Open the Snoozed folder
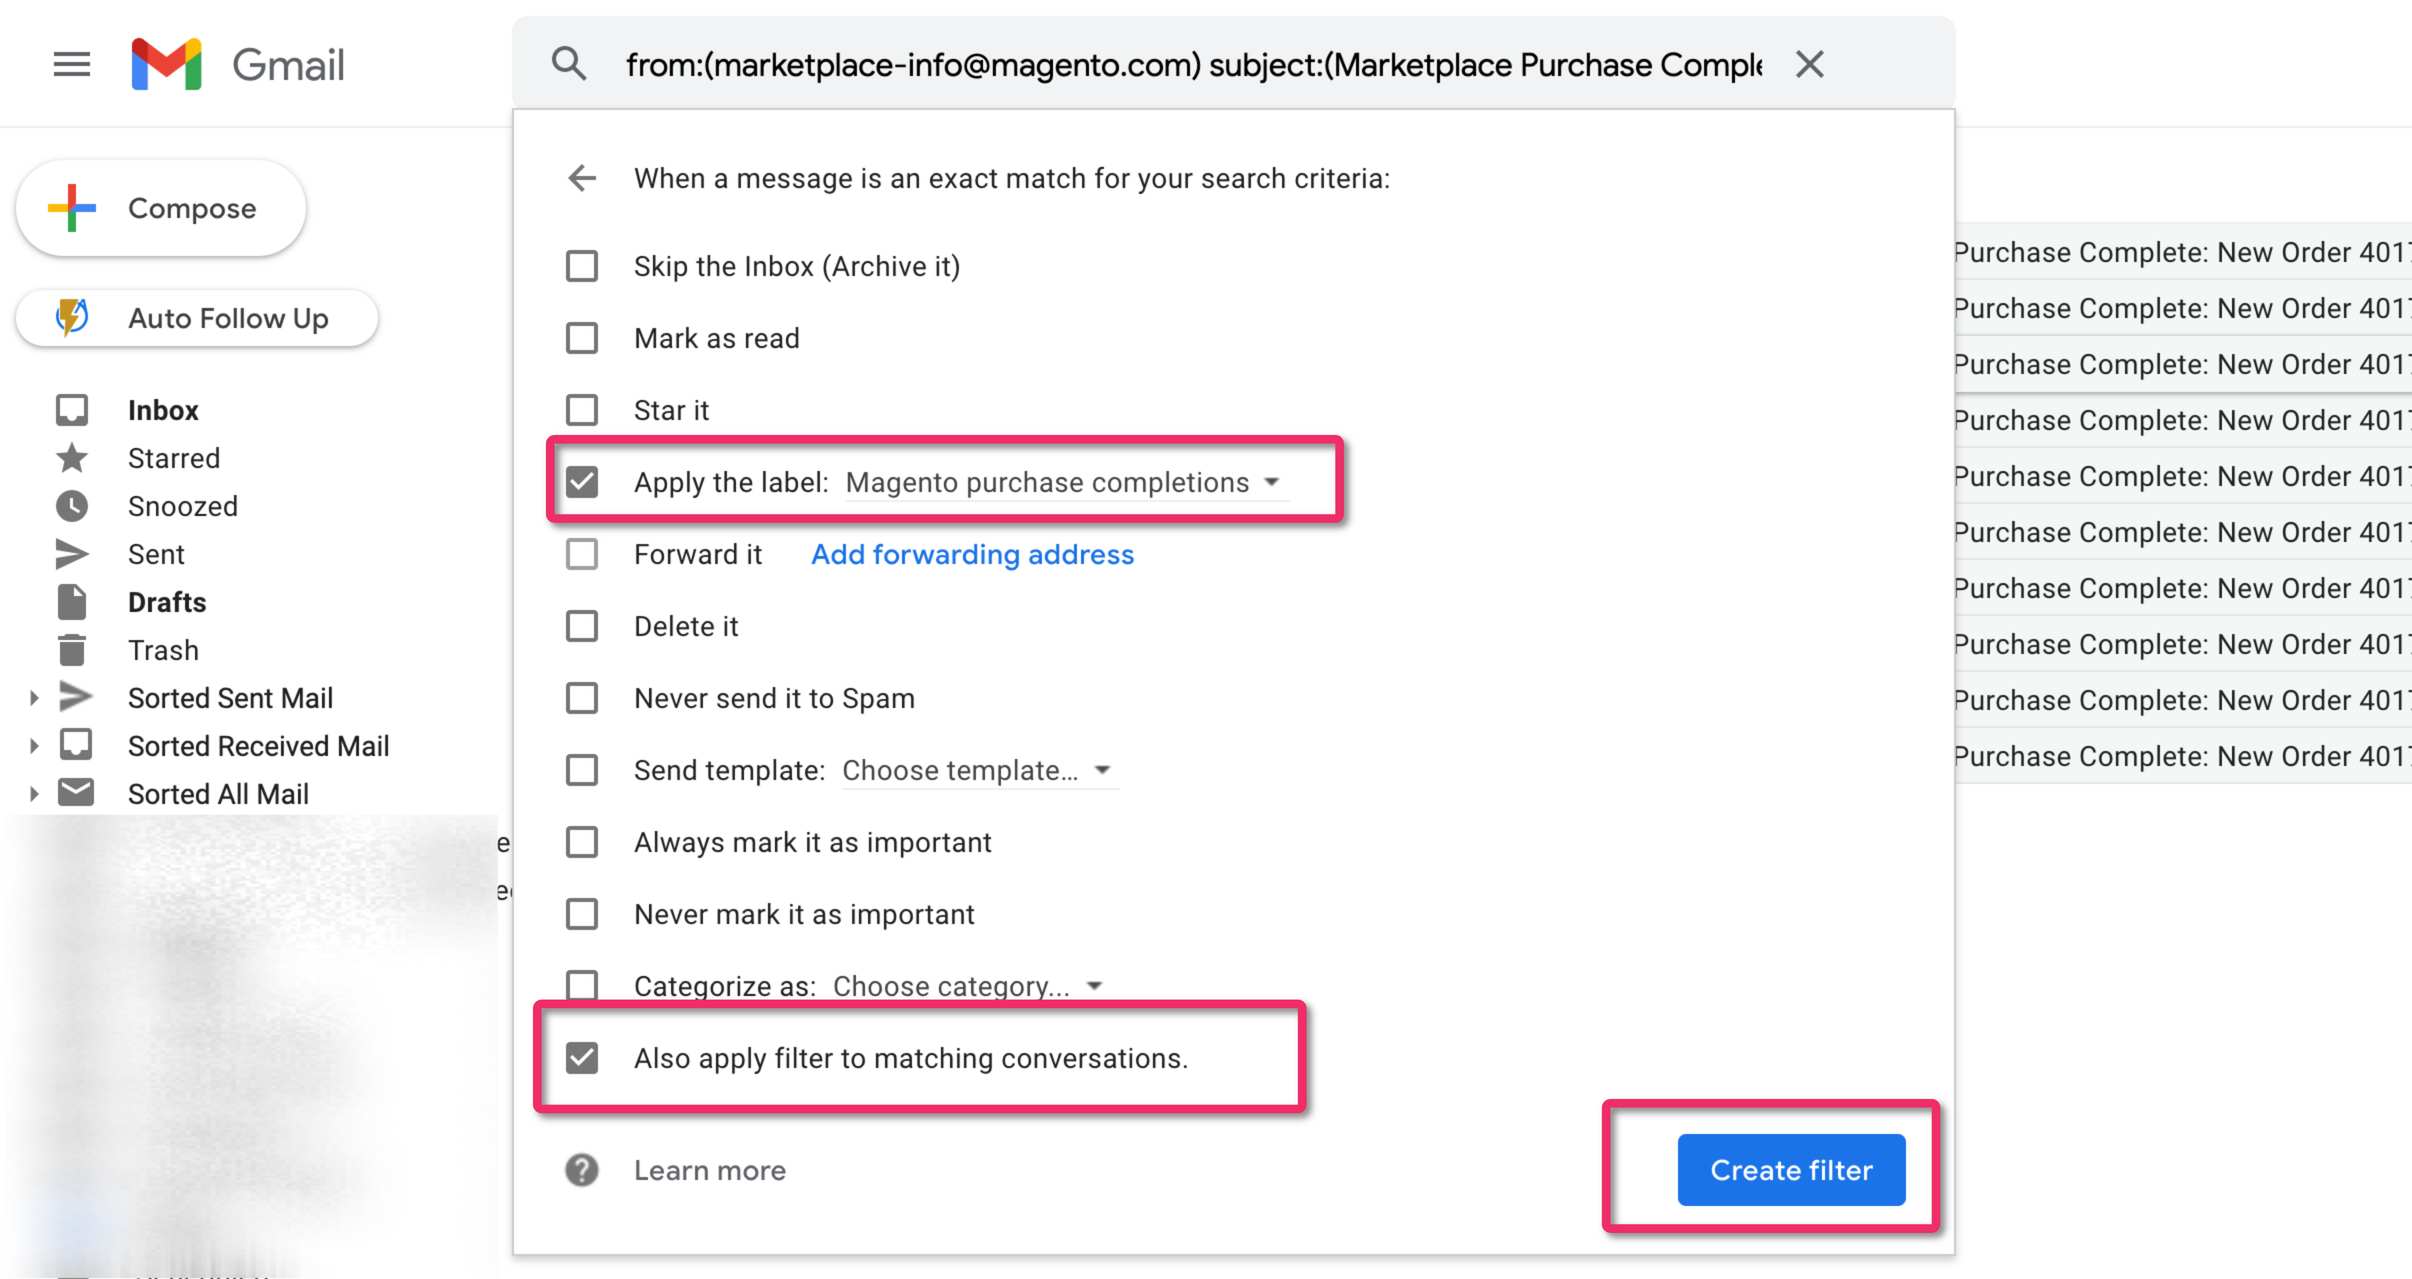Image resolution: width=2412 pixels, height=1279 pixels. point(183,506)
